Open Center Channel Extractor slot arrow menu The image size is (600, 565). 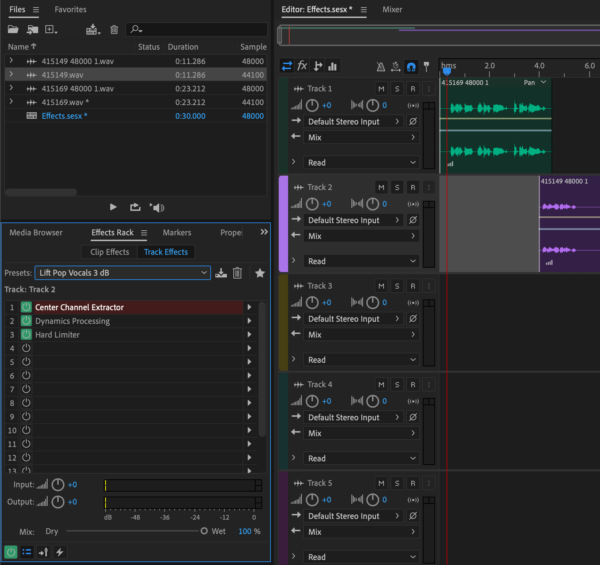(249, 307)
